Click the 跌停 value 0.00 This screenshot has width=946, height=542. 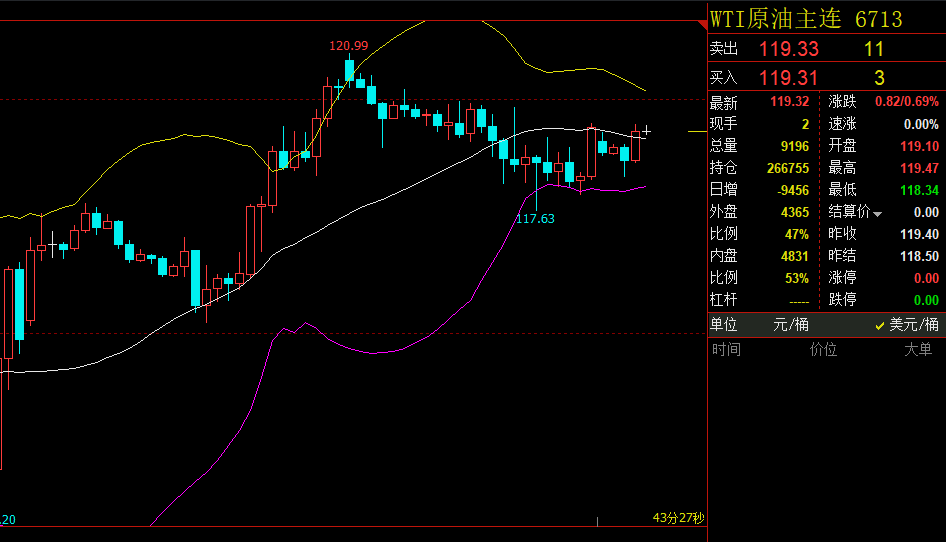[926, 300]
